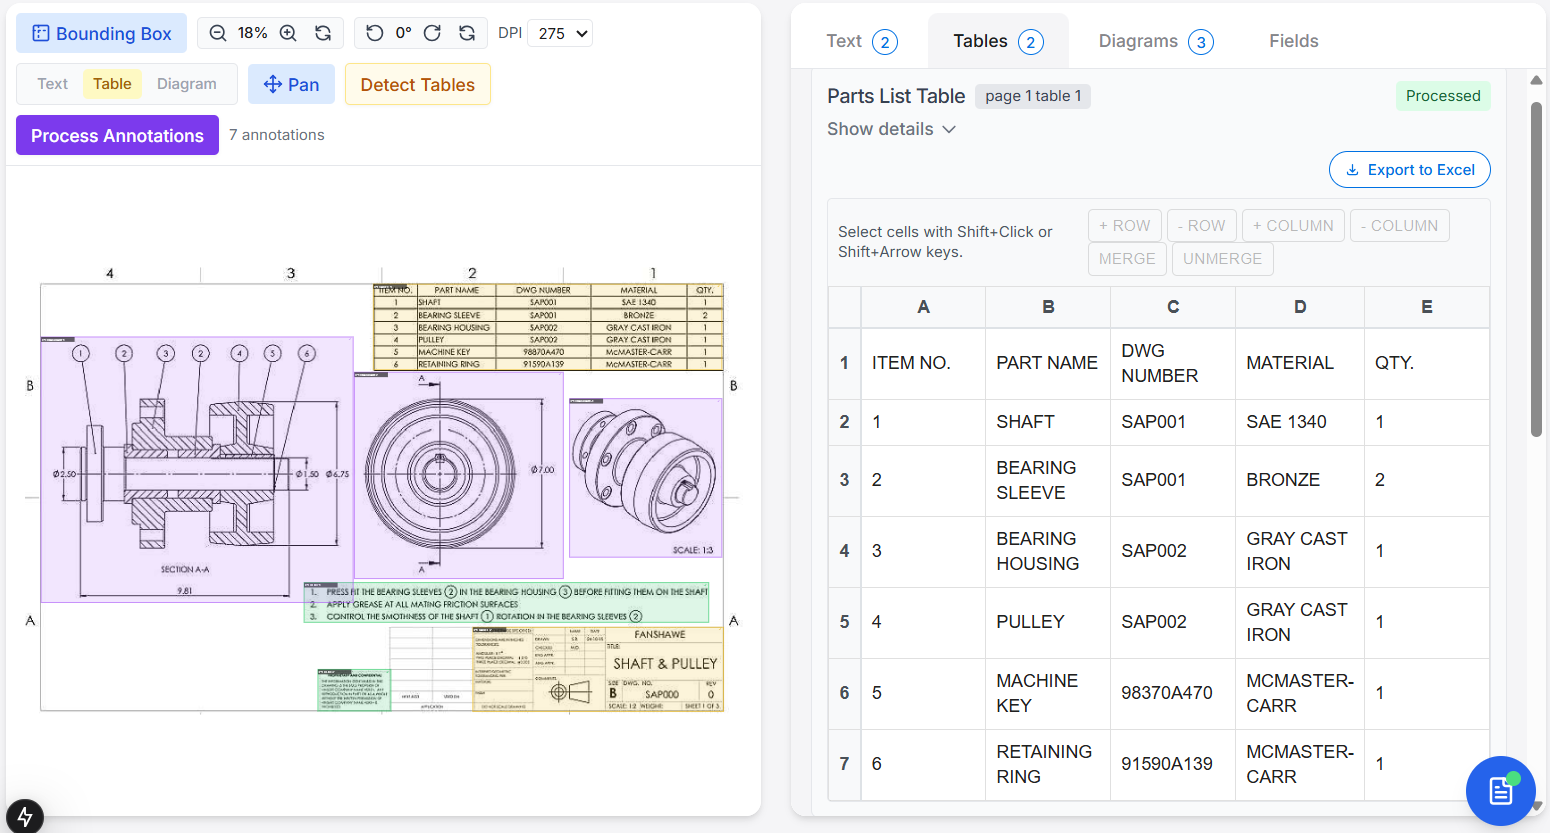Activate the Pan tool
1550x833 pixels.
coord(291,84)
